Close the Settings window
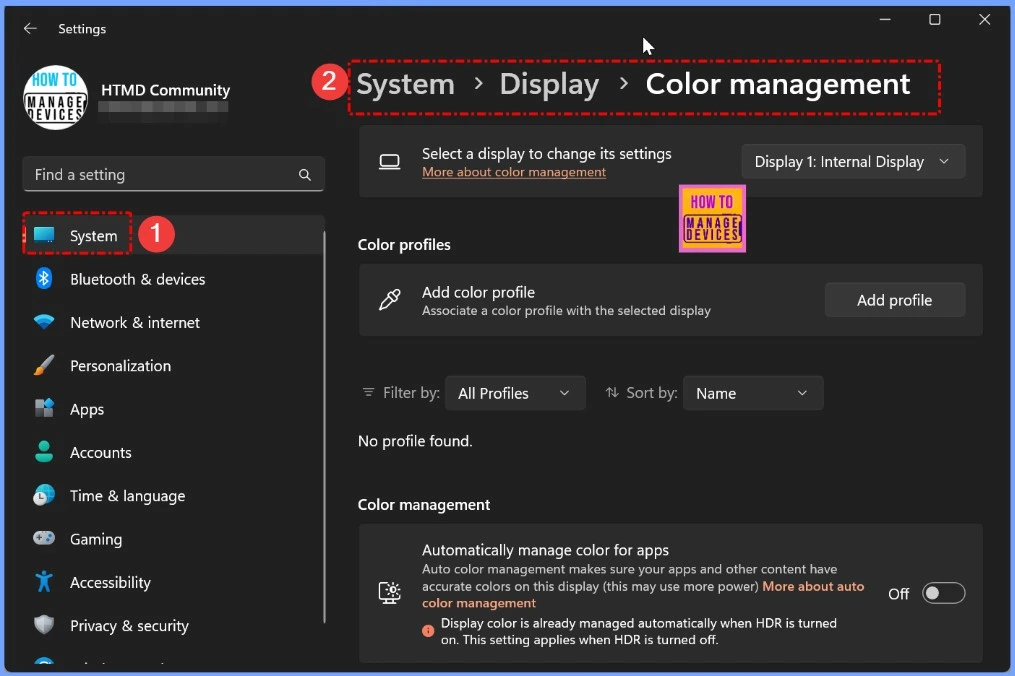The height and width of the screenshot is (676, 1015). 985,19
